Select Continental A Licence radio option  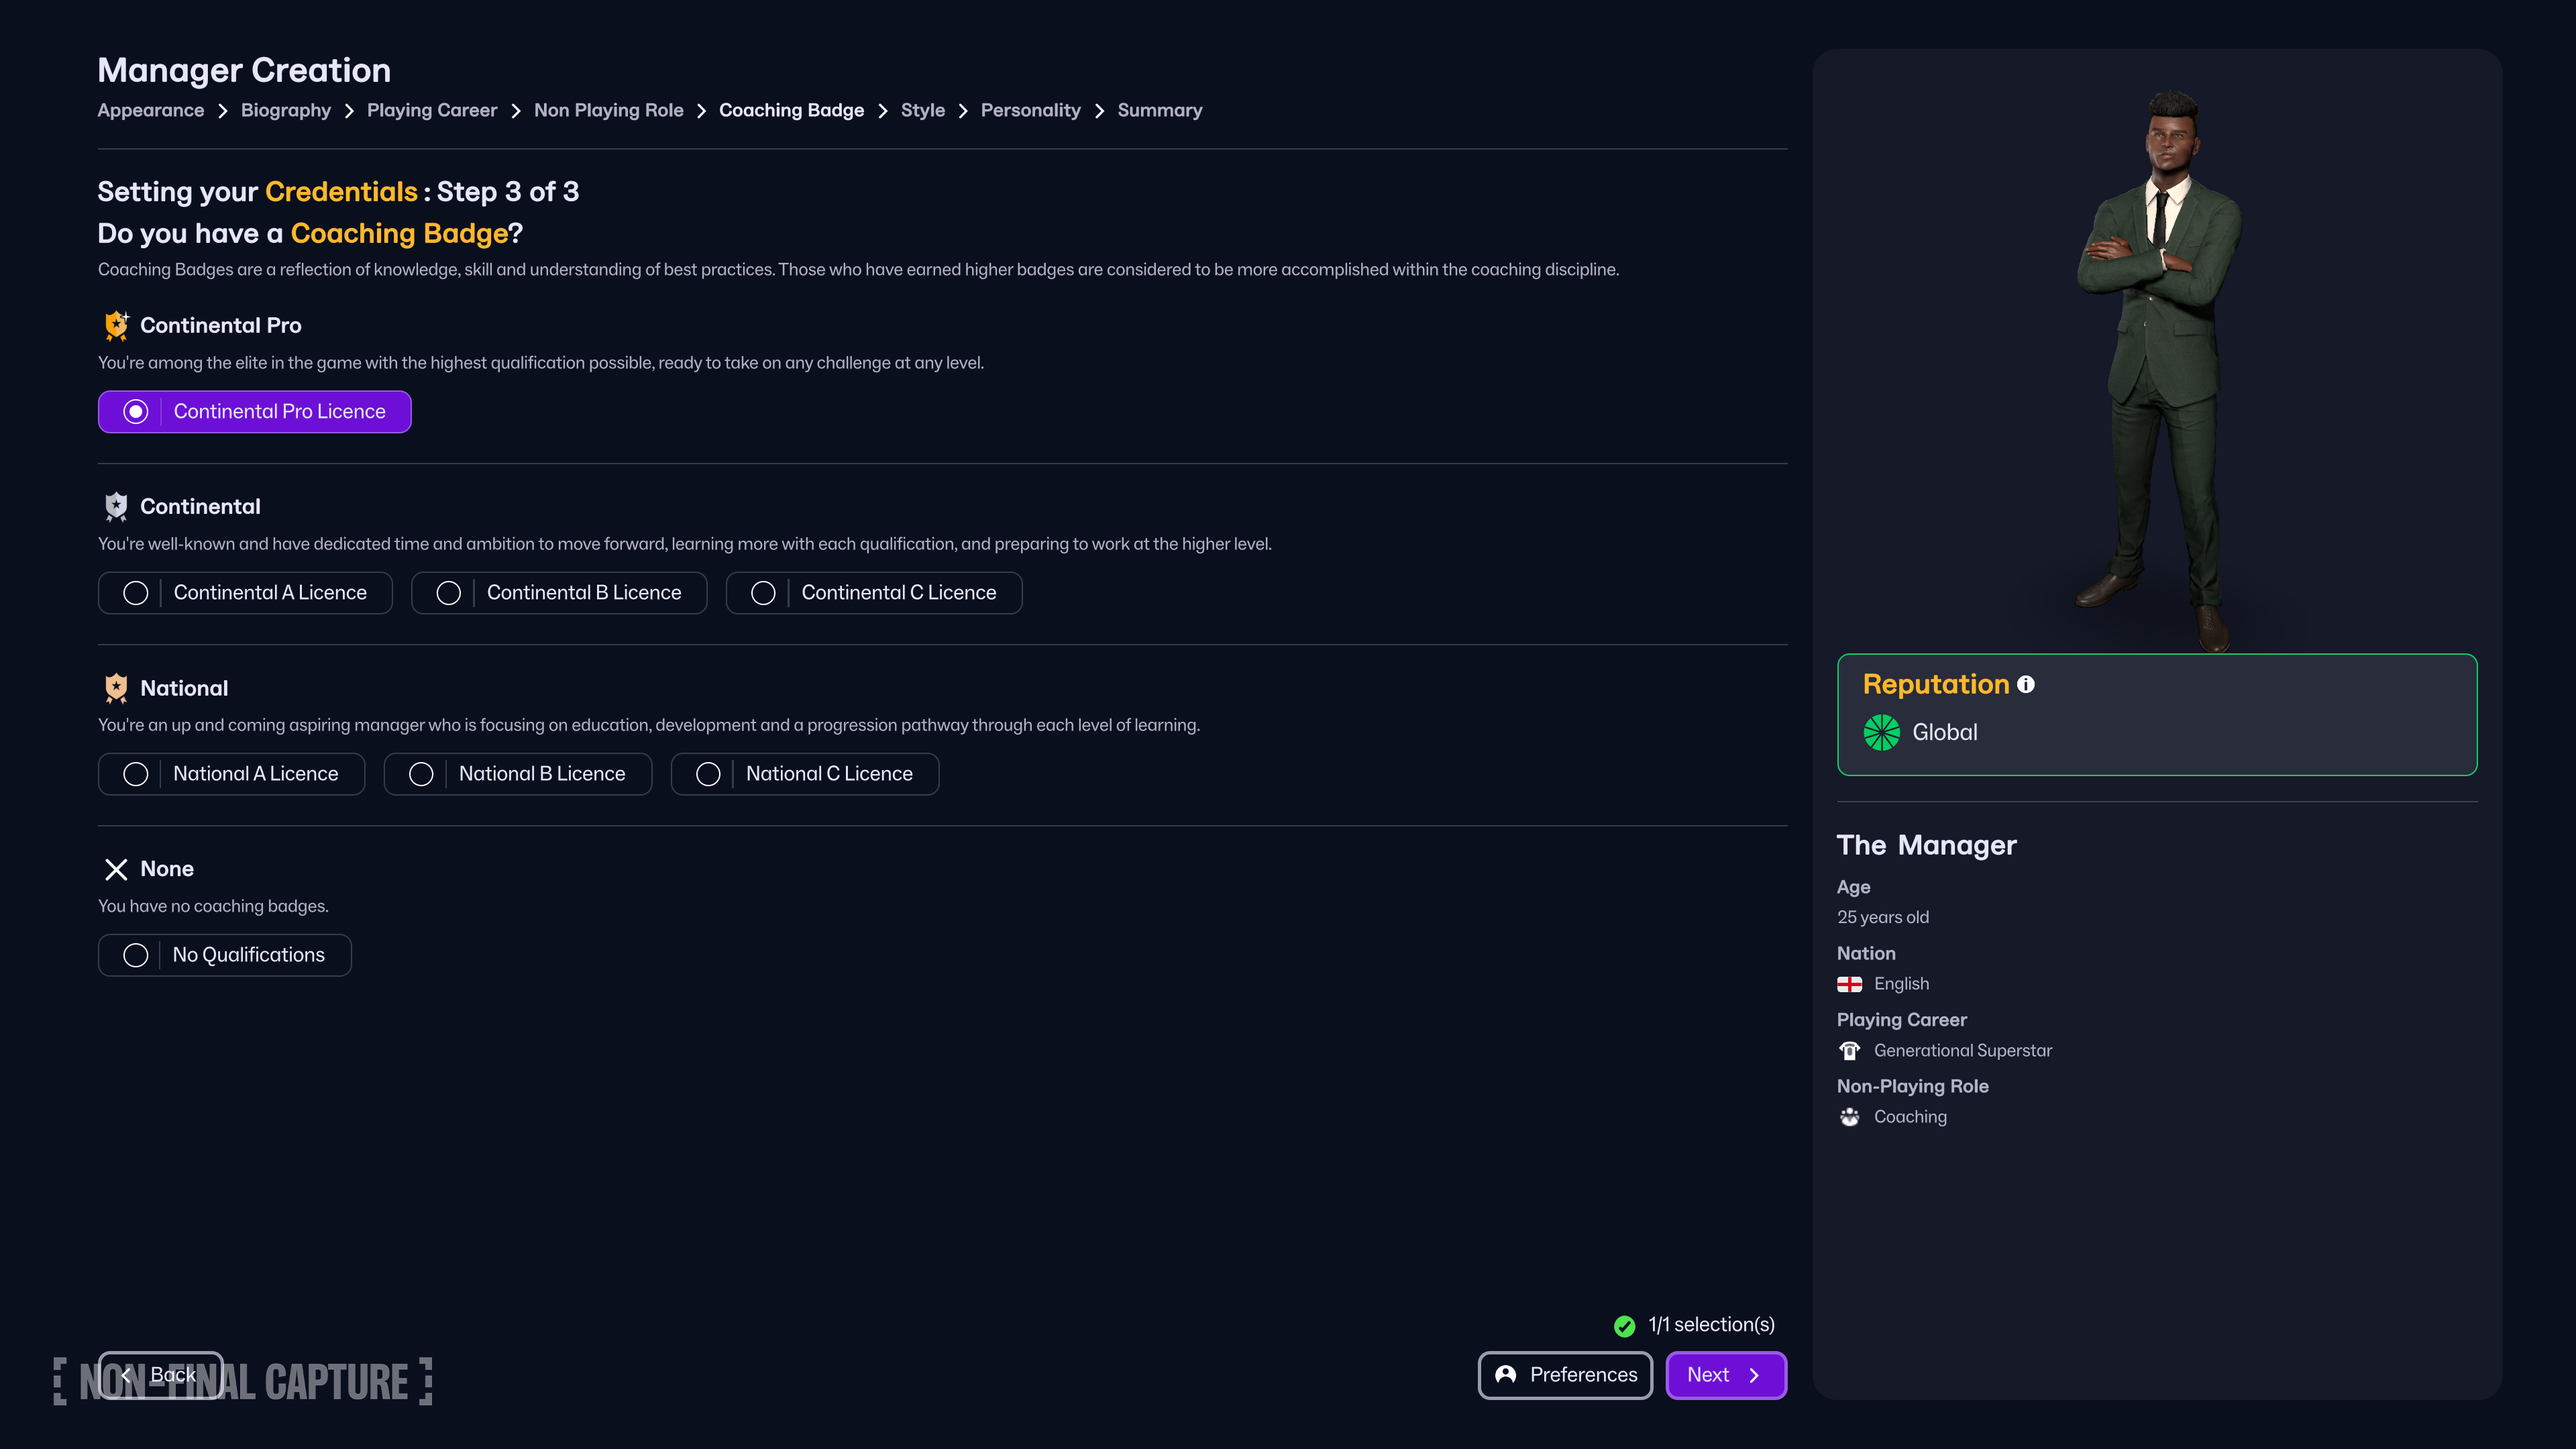click(x=245, y=593)
